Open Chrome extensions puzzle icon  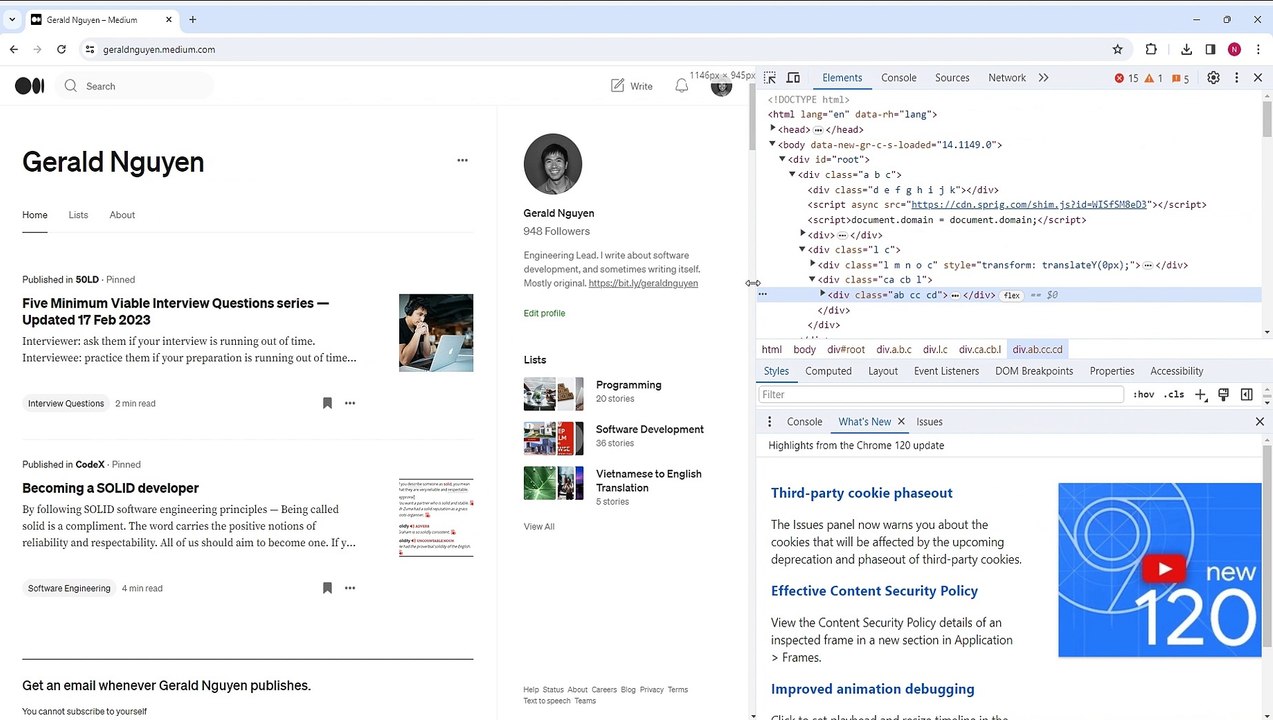(x=1151, y=49)
